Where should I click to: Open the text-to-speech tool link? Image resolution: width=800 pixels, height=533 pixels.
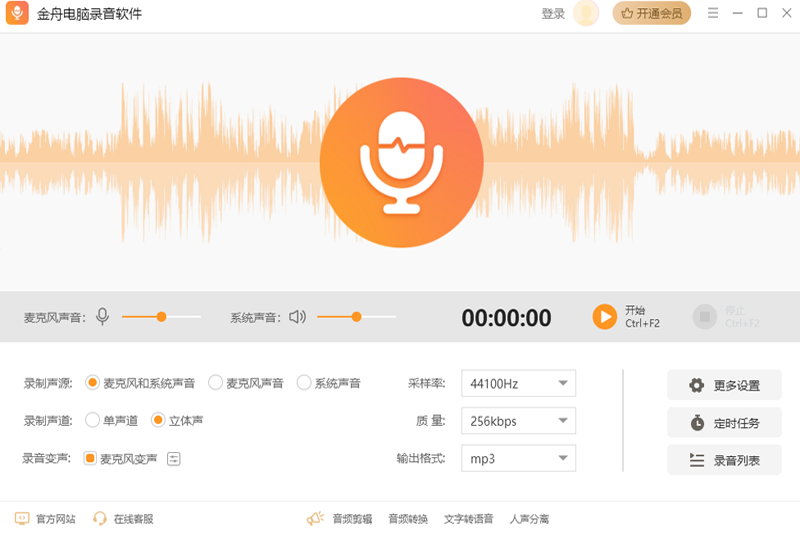tap(468, 519)
